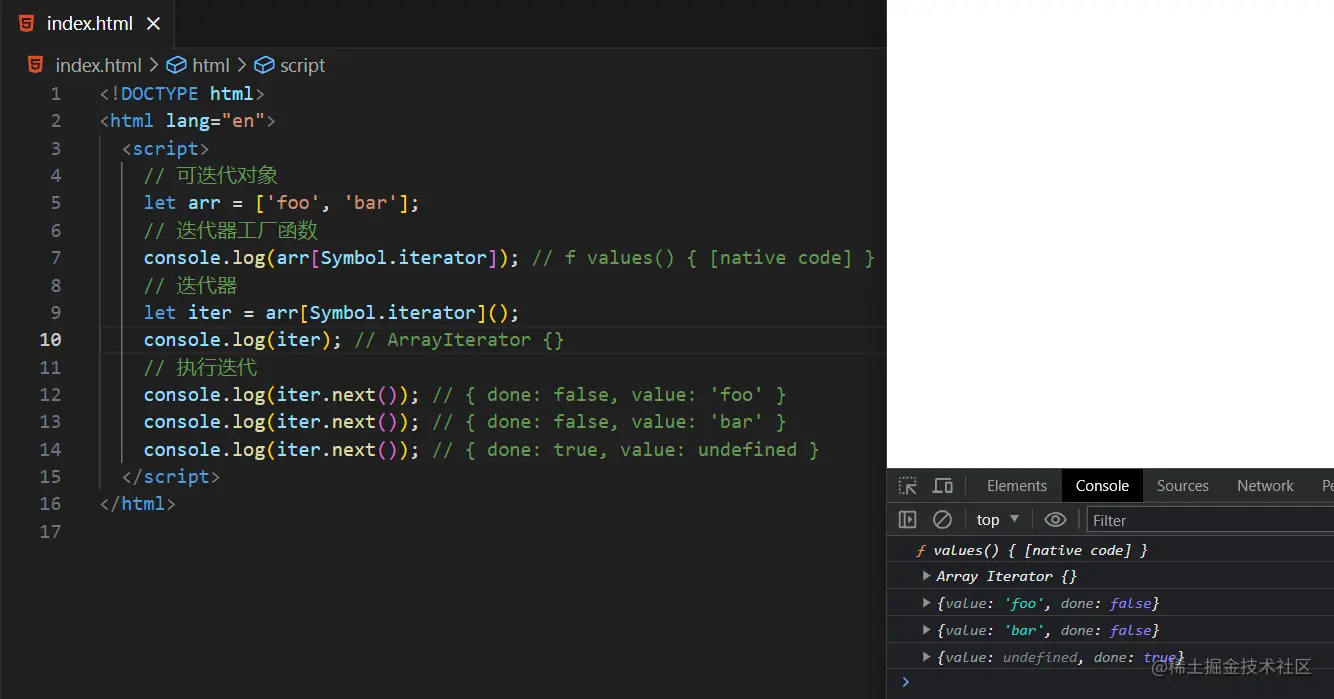The width and height of the screenshot is (1334, 699).
Task: Click the line 13 console.log(iter.next()) statement
Action: coord(282,422)
